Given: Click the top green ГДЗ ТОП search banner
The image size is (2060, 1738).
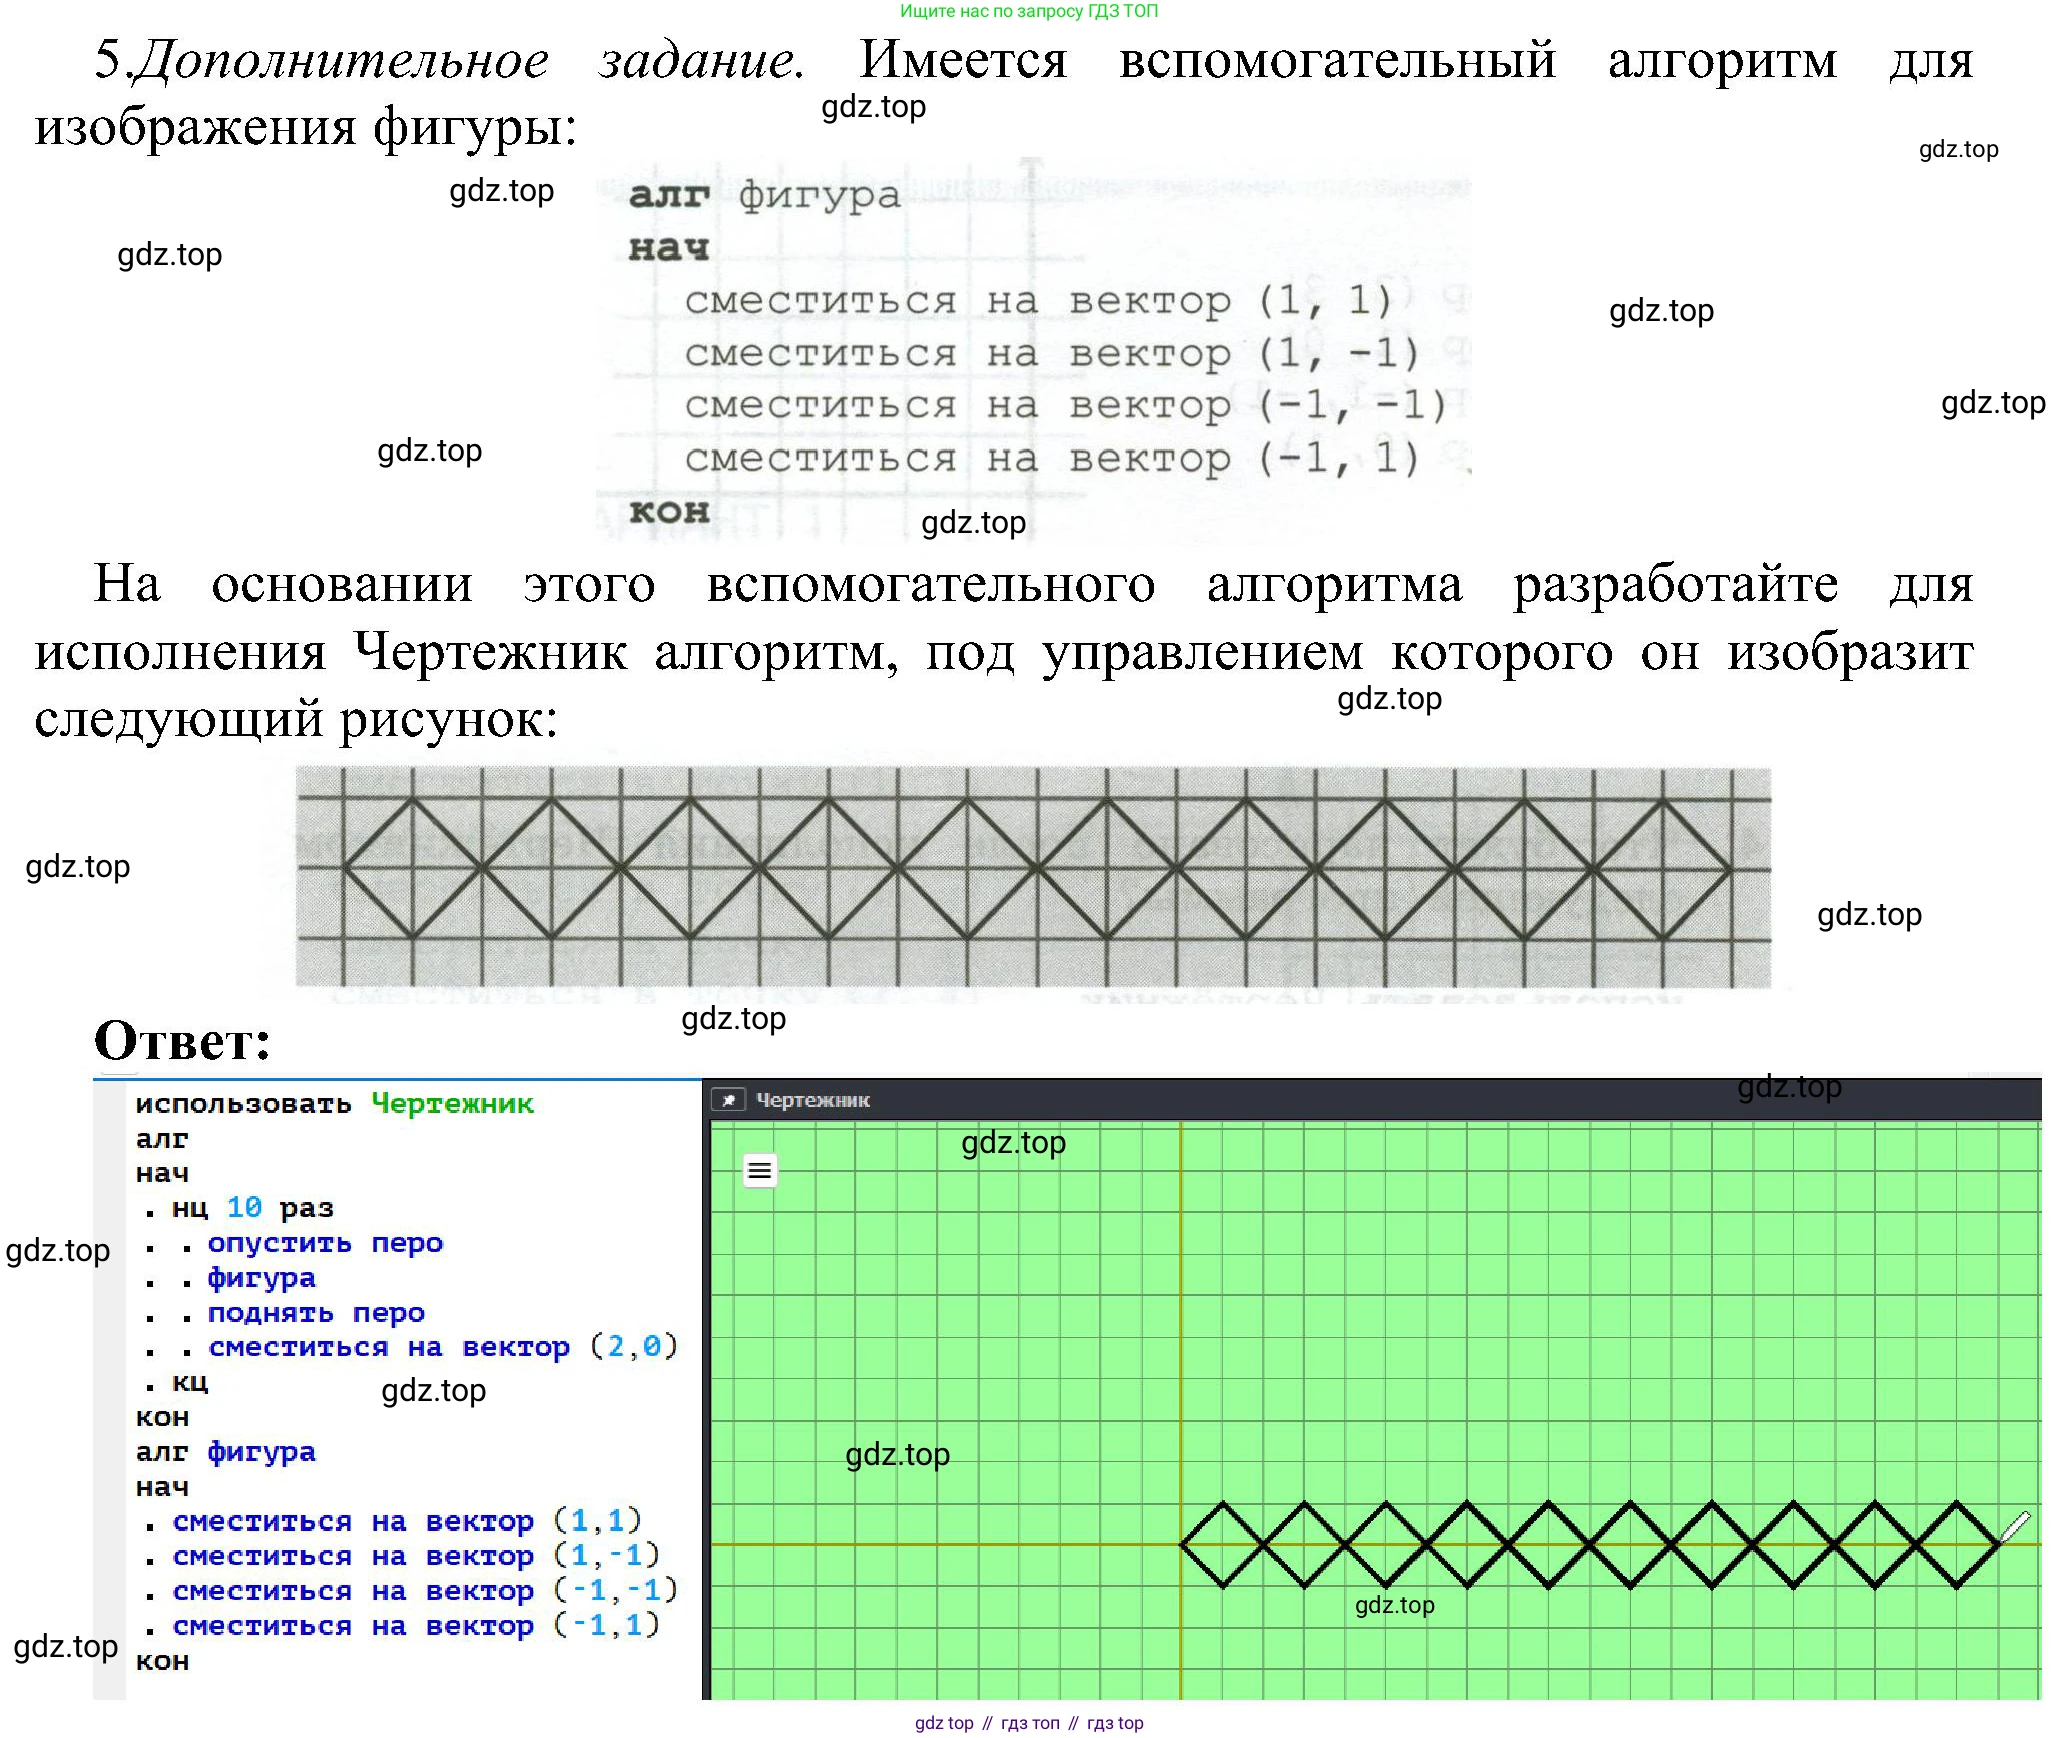Looking at the screenshot, I should [1028, 11].
